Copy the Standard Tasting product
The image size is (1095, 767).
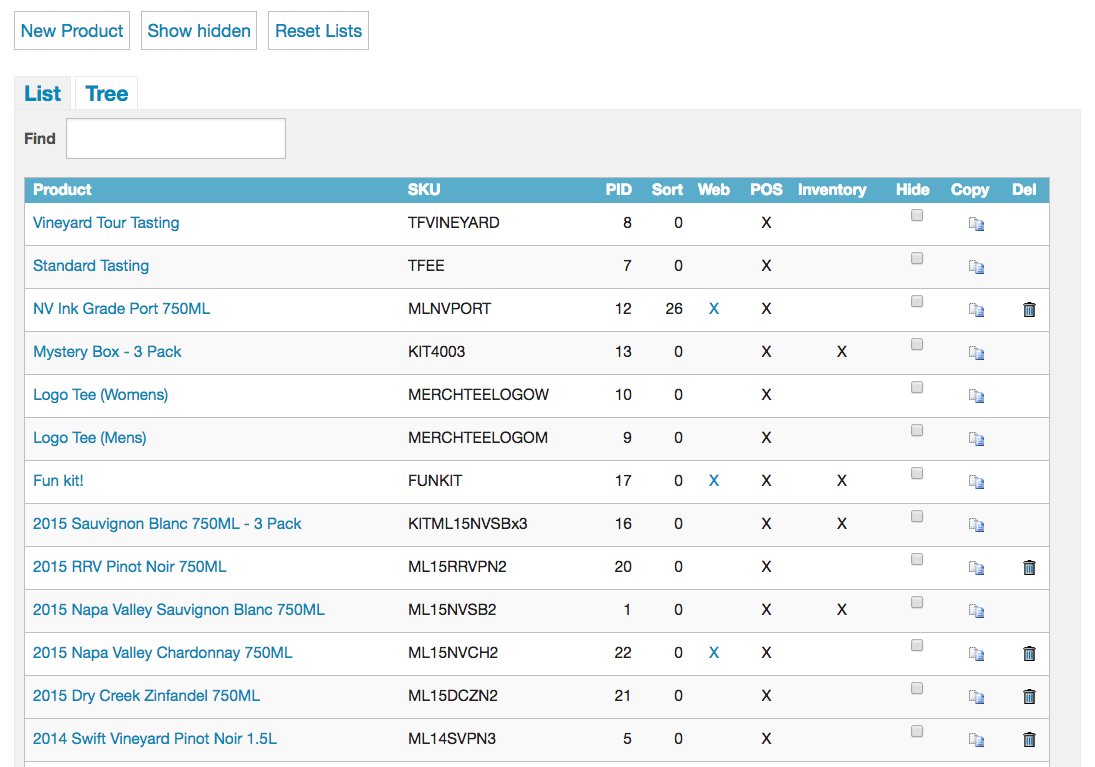pyautogui.click(x=976, y=267)
